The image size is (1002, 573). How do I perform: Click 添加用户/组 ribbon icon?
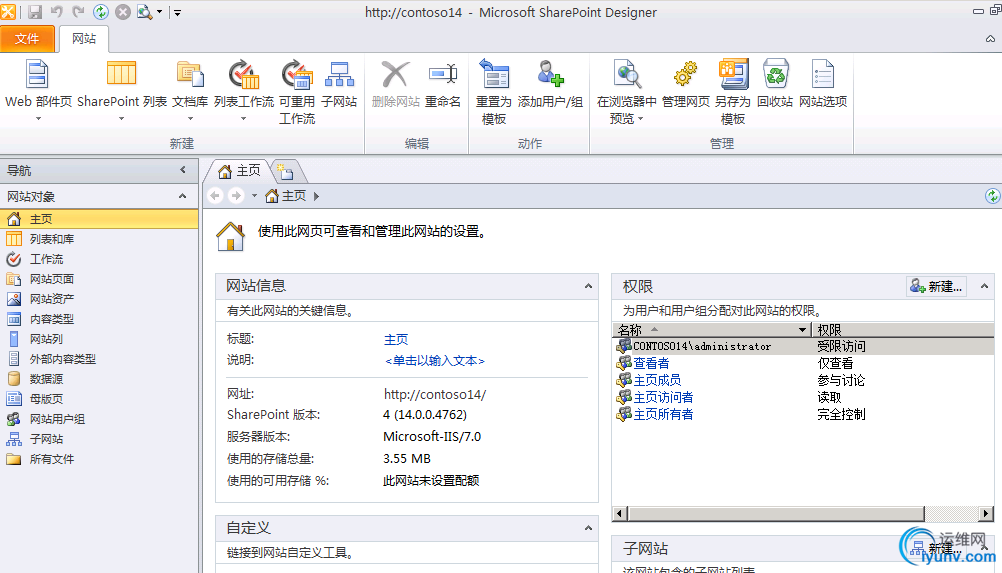tap(550, 74)
